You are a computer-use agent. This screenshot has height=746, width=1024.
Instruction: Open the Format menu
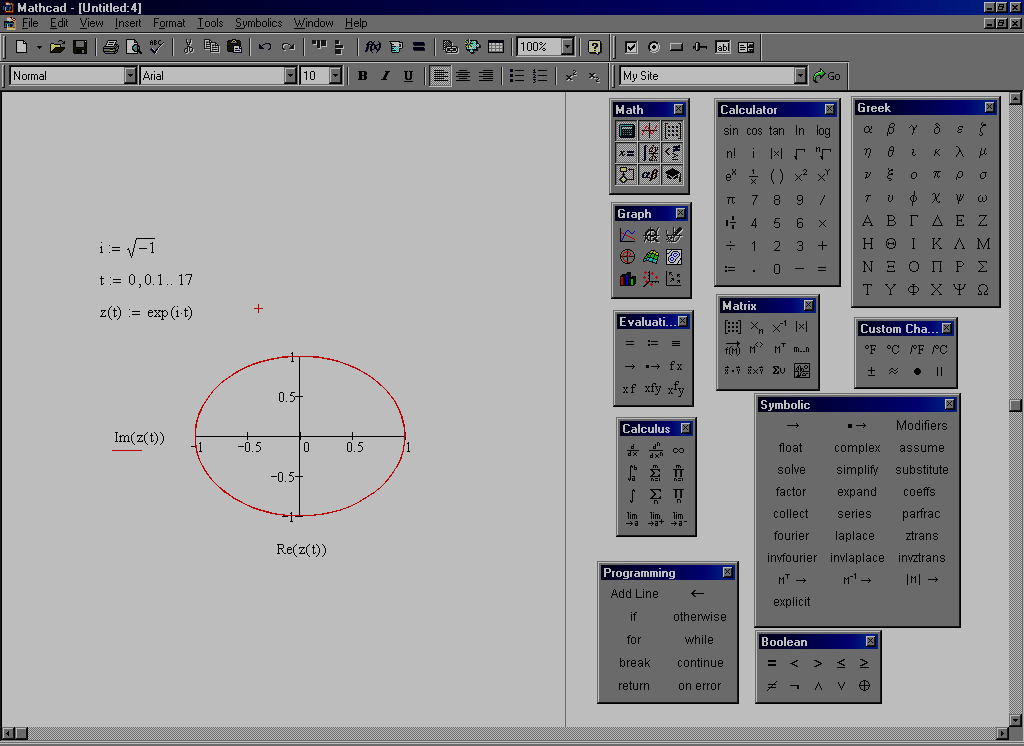(x=169, y=23)
